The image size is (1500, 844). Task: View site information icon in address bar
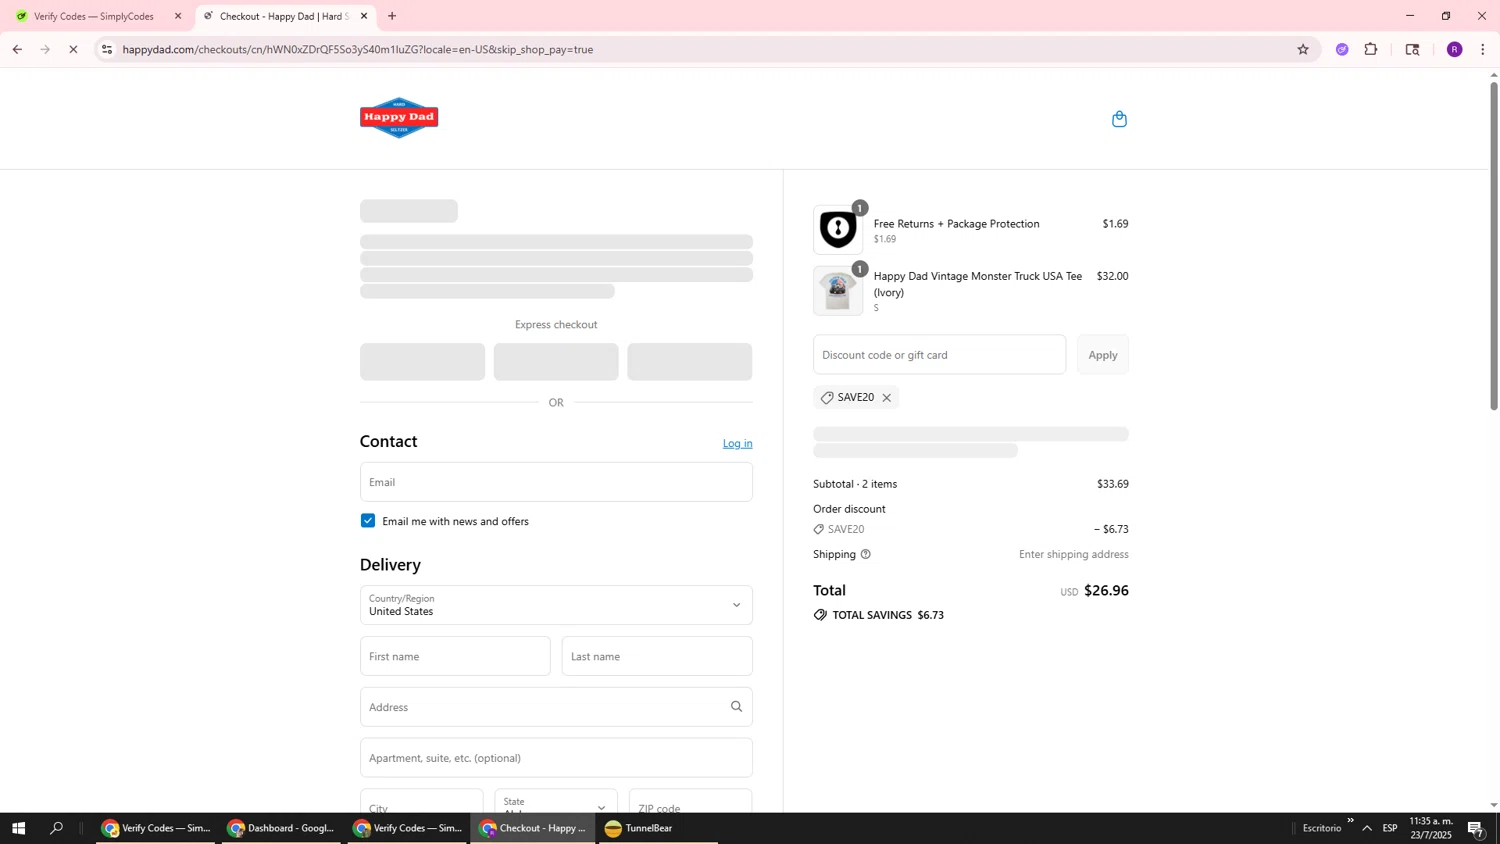tap(107, 49)
